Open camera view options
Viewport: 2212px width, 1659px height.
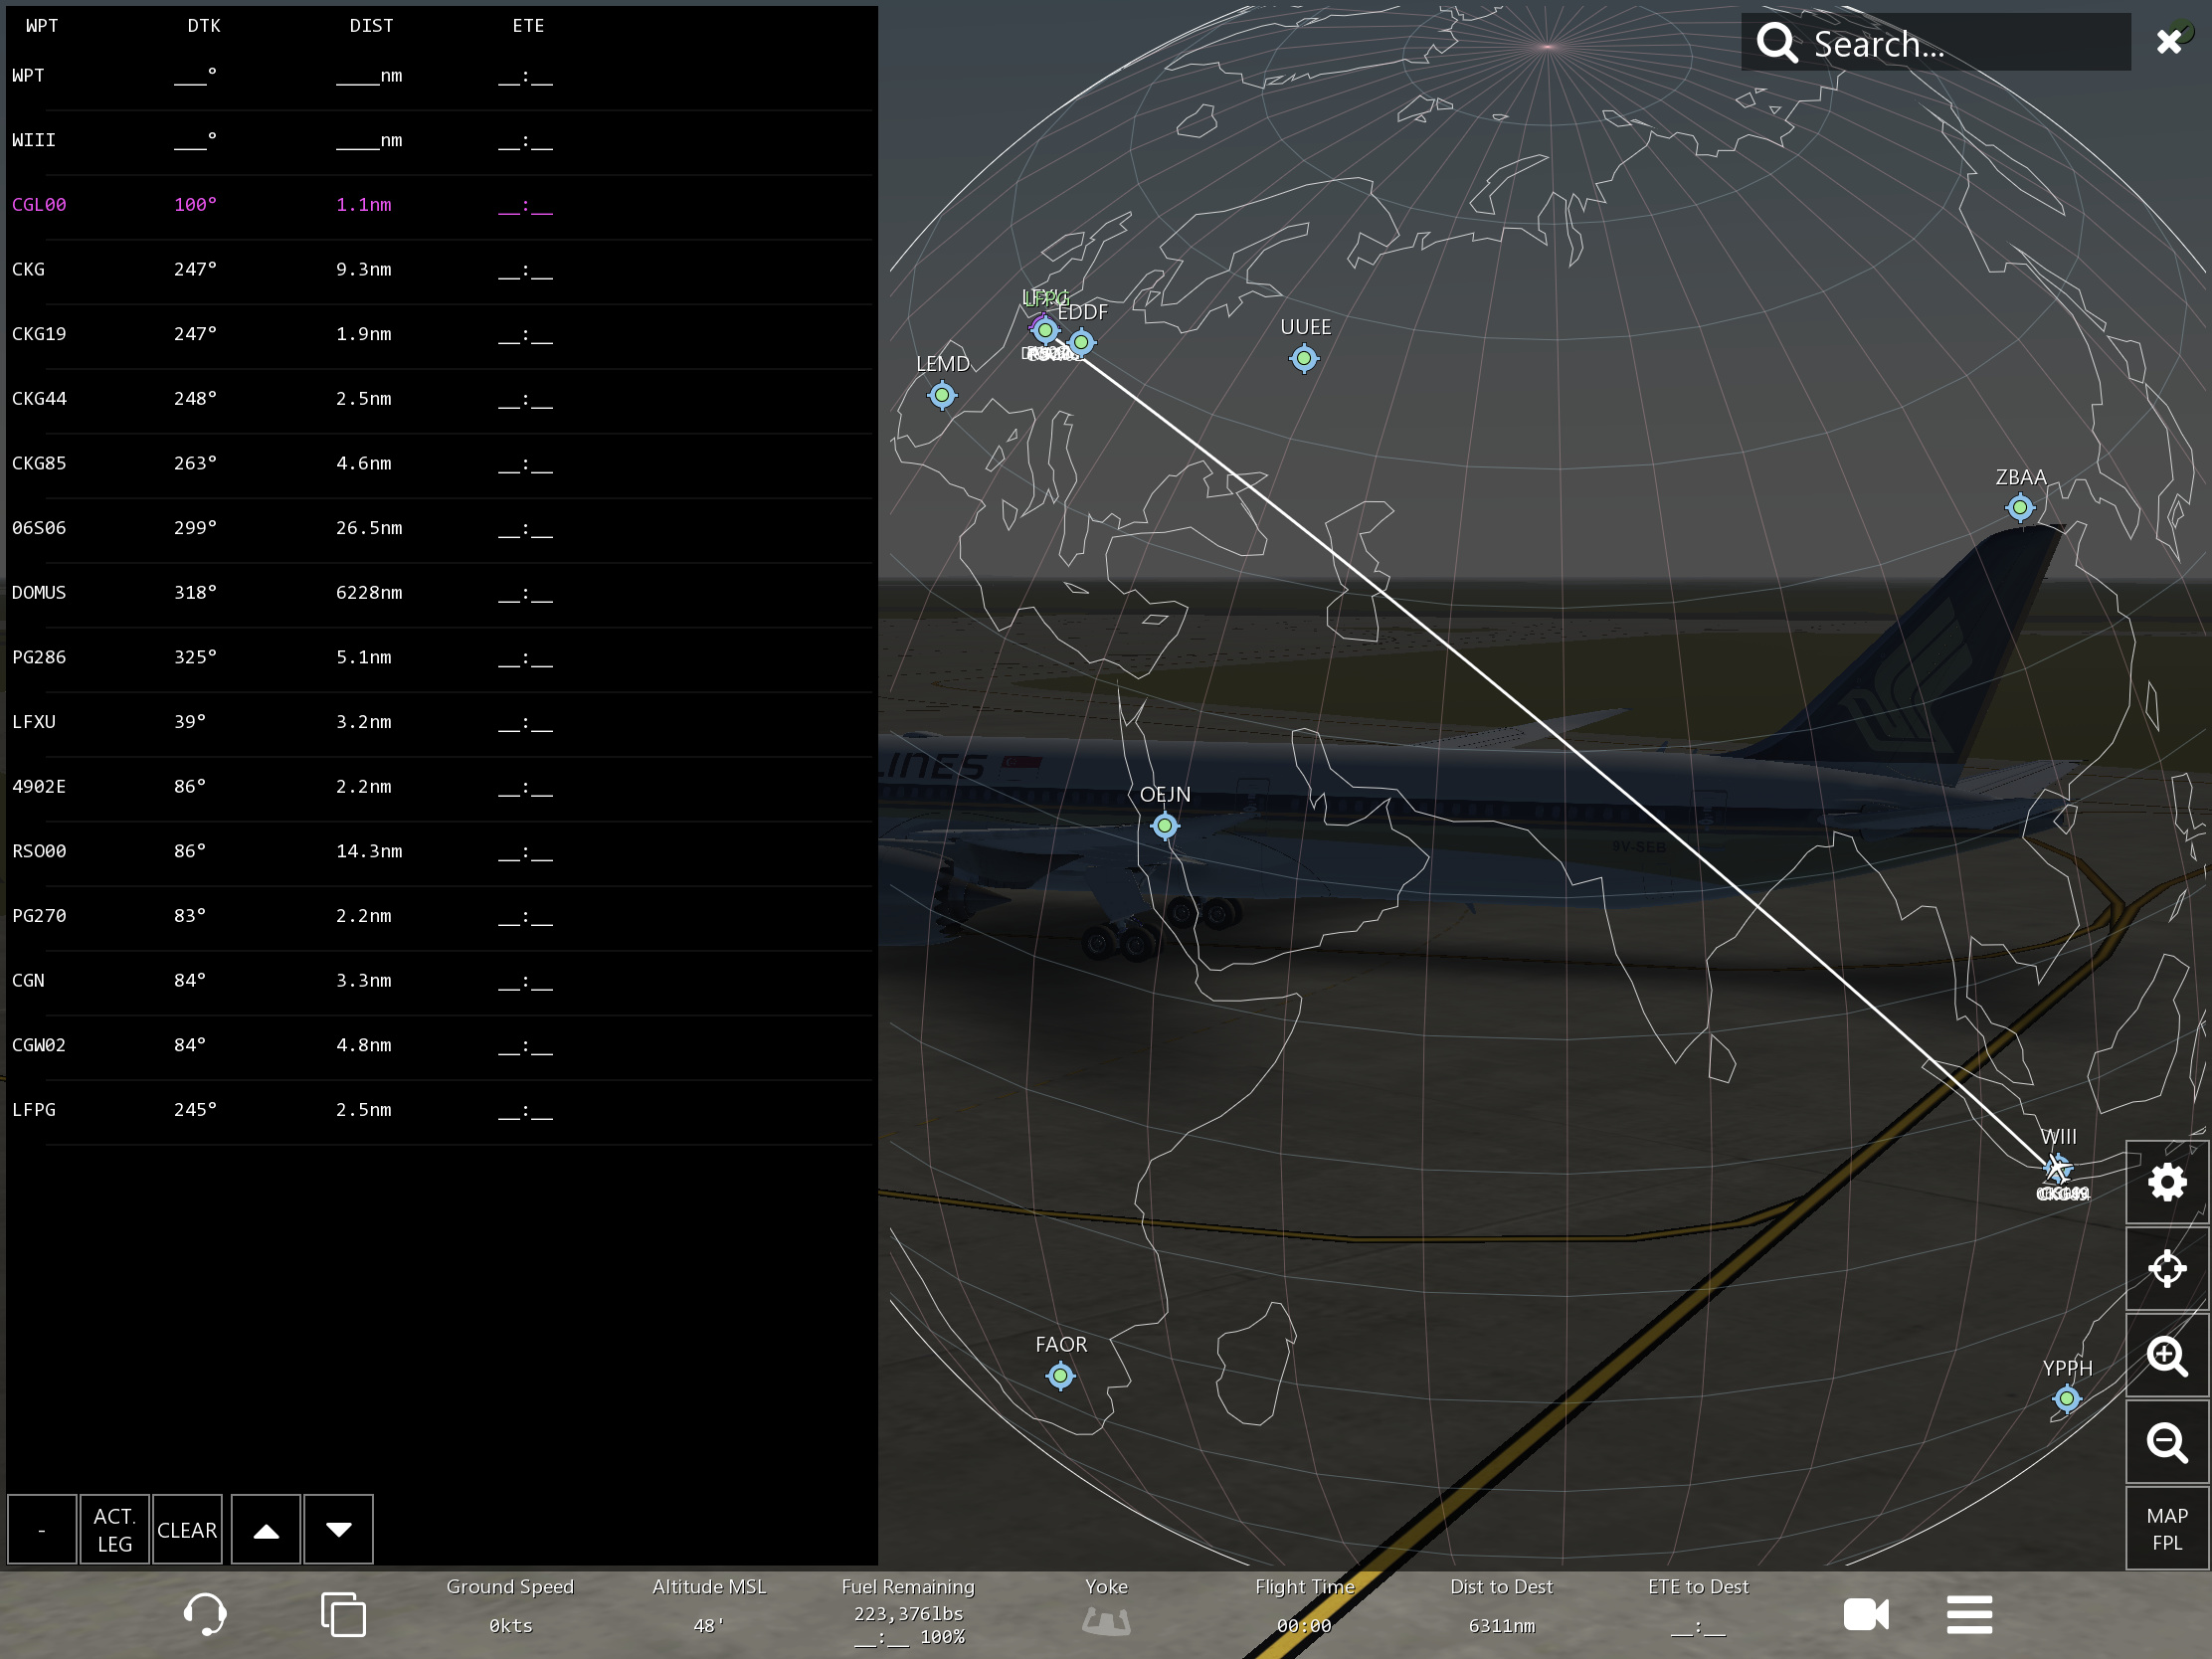pos(1865,1614)
